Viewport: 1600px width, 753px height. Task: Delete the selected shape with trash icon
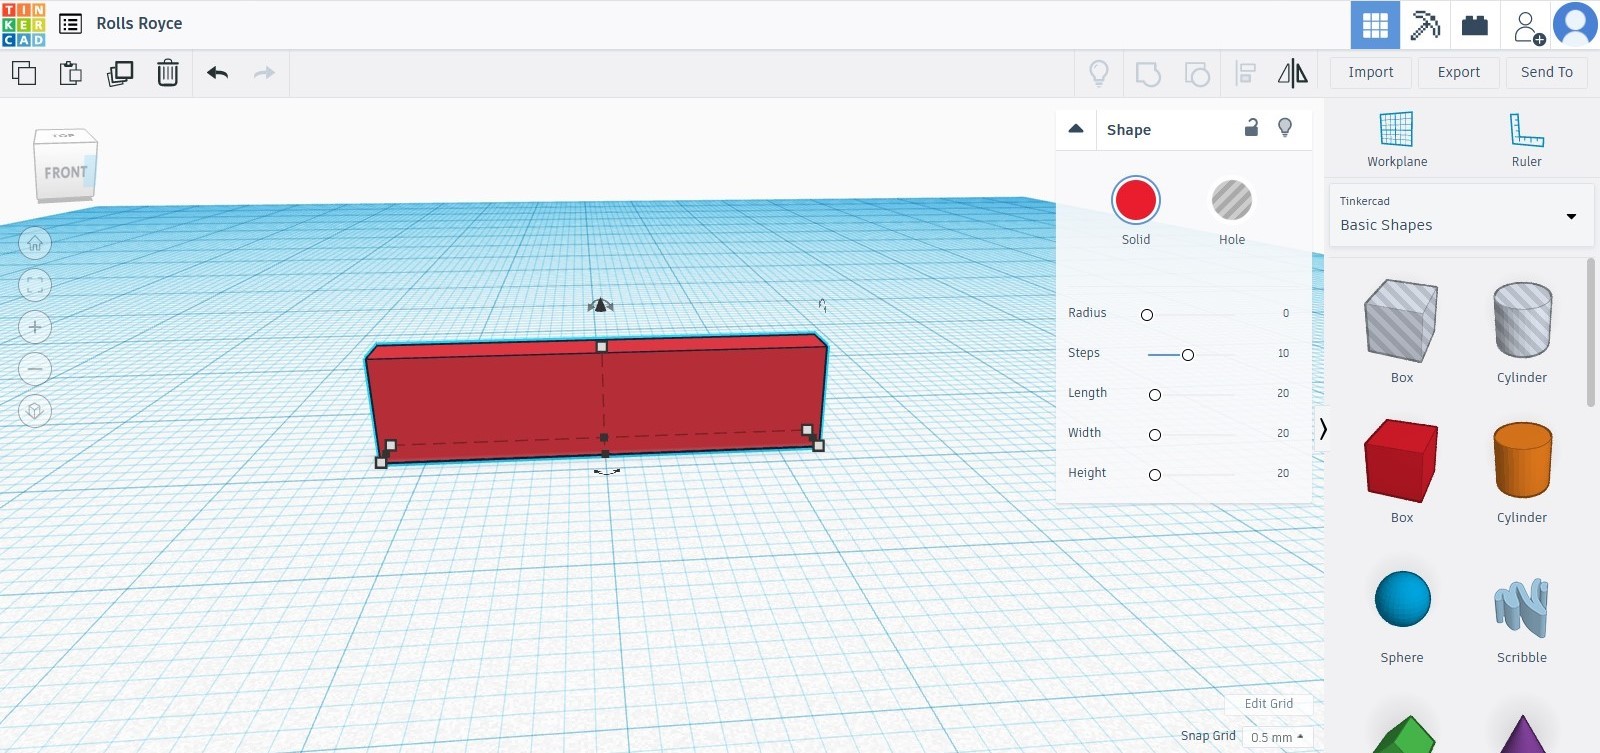pyautogui.click(x=168, y=73)
